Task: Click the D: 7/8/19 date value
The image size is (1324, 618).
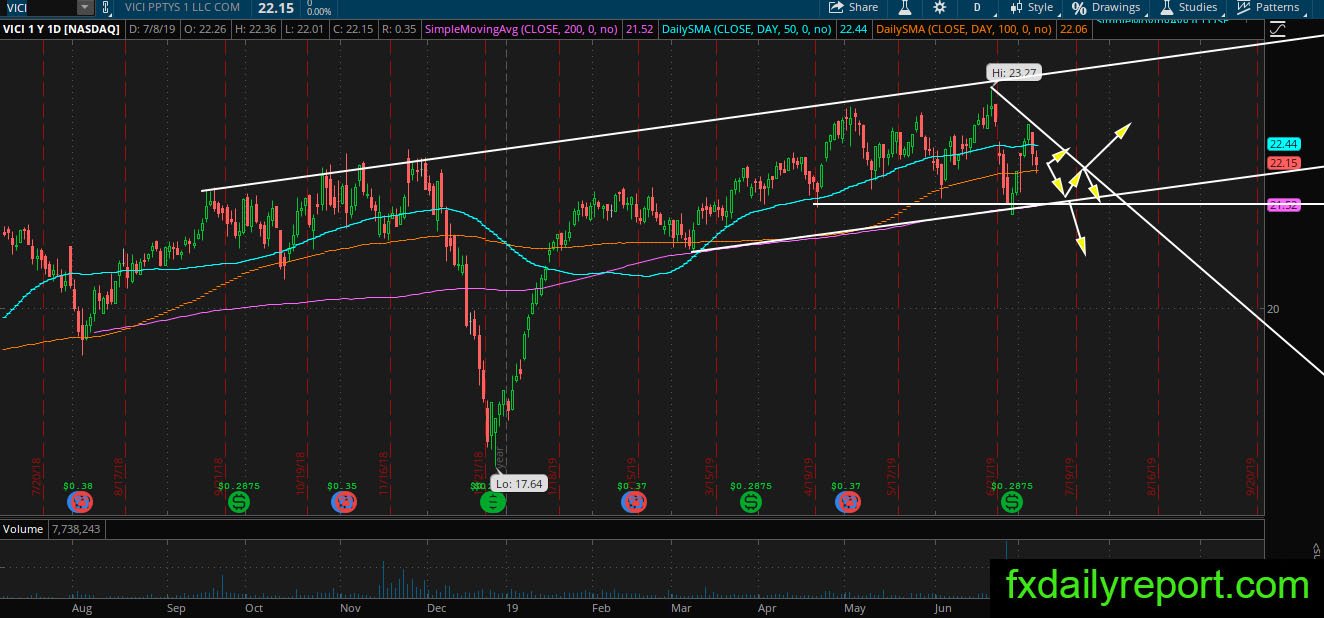Action: tap(152, 30)
